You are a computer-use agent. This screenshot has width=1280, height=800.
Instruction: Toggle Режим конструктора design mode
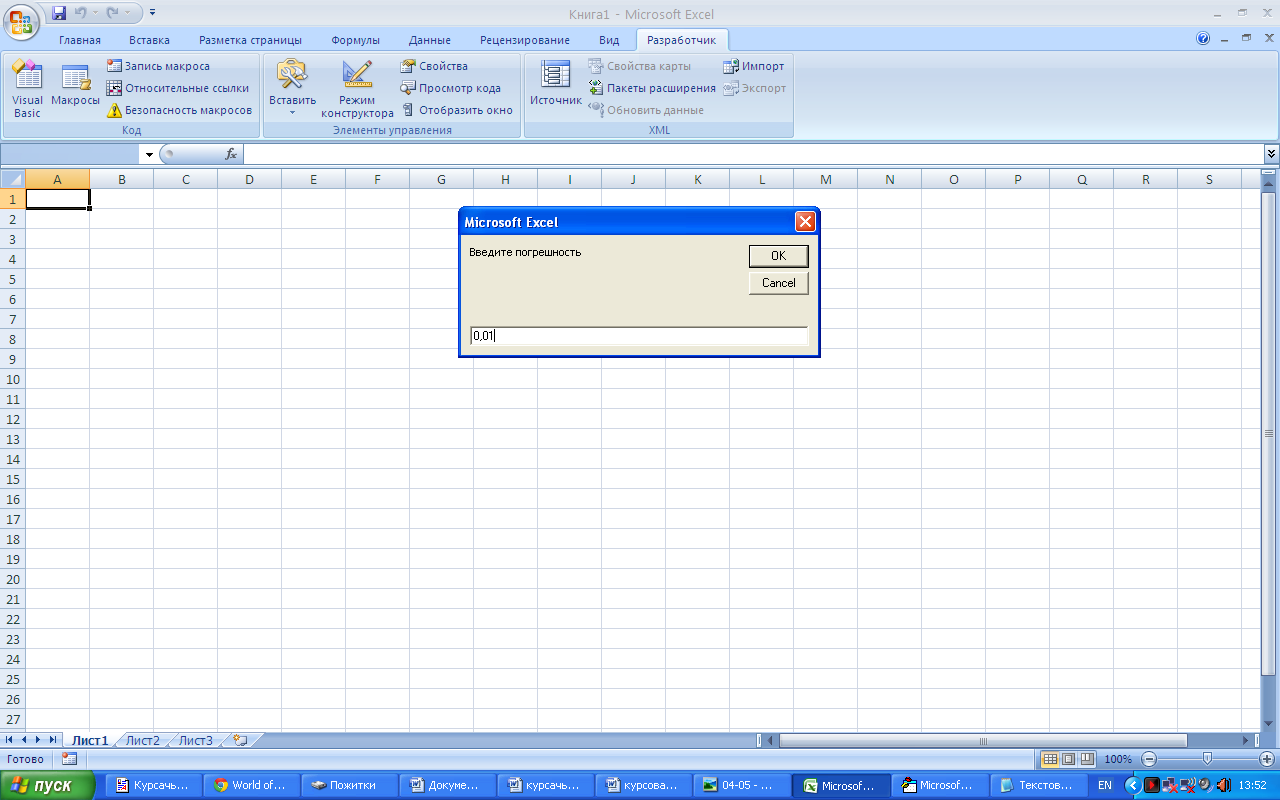tap(357, 89)
